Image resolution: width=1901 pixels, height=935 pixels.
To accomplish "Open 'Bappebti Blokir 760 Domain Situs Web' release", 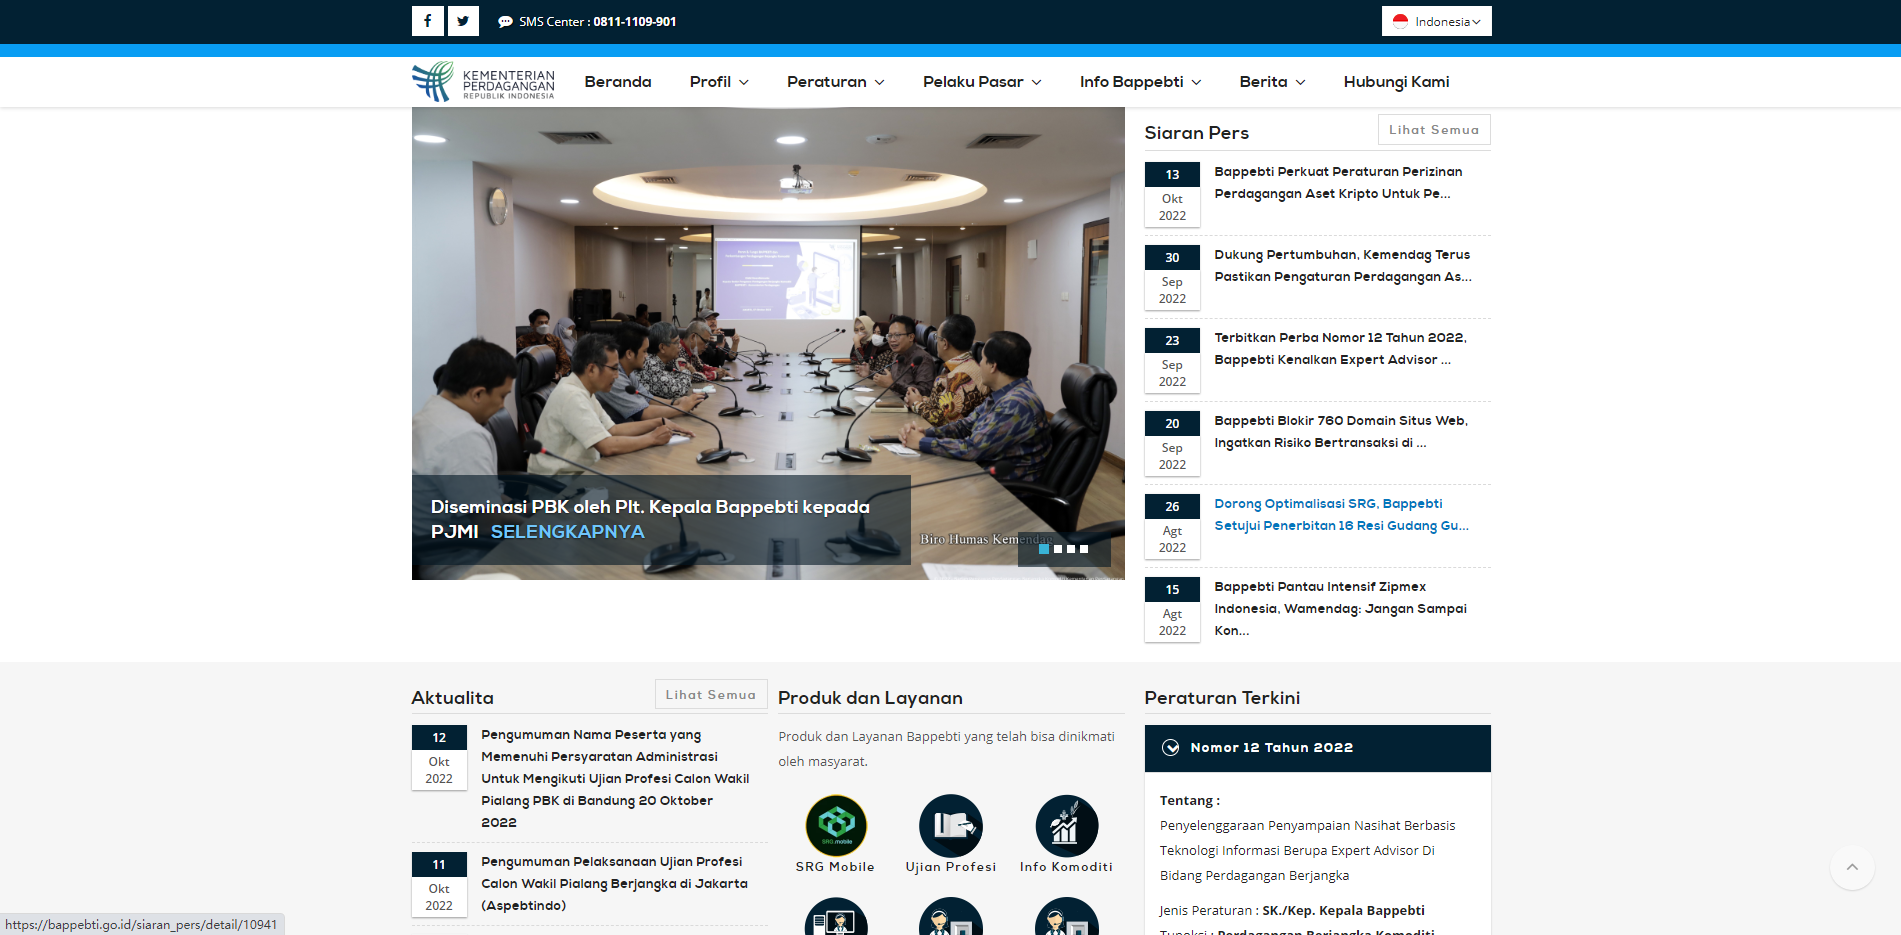I will click(1341, 432).
